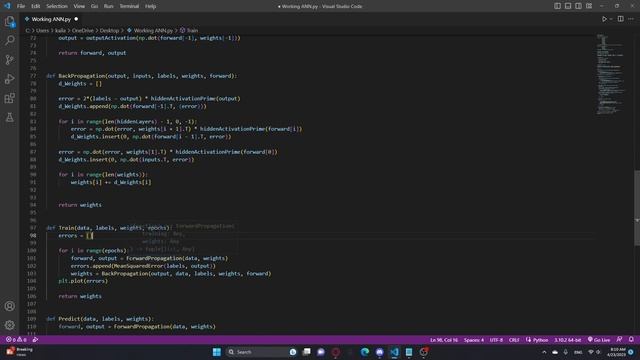Open the Windows Start menu
Screen dimensions: 640x360
(217, 352)
